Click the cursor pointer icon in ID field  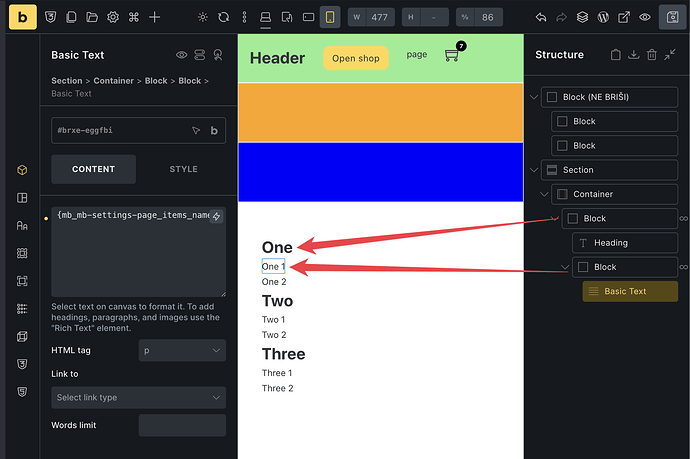tap(196, 130)
